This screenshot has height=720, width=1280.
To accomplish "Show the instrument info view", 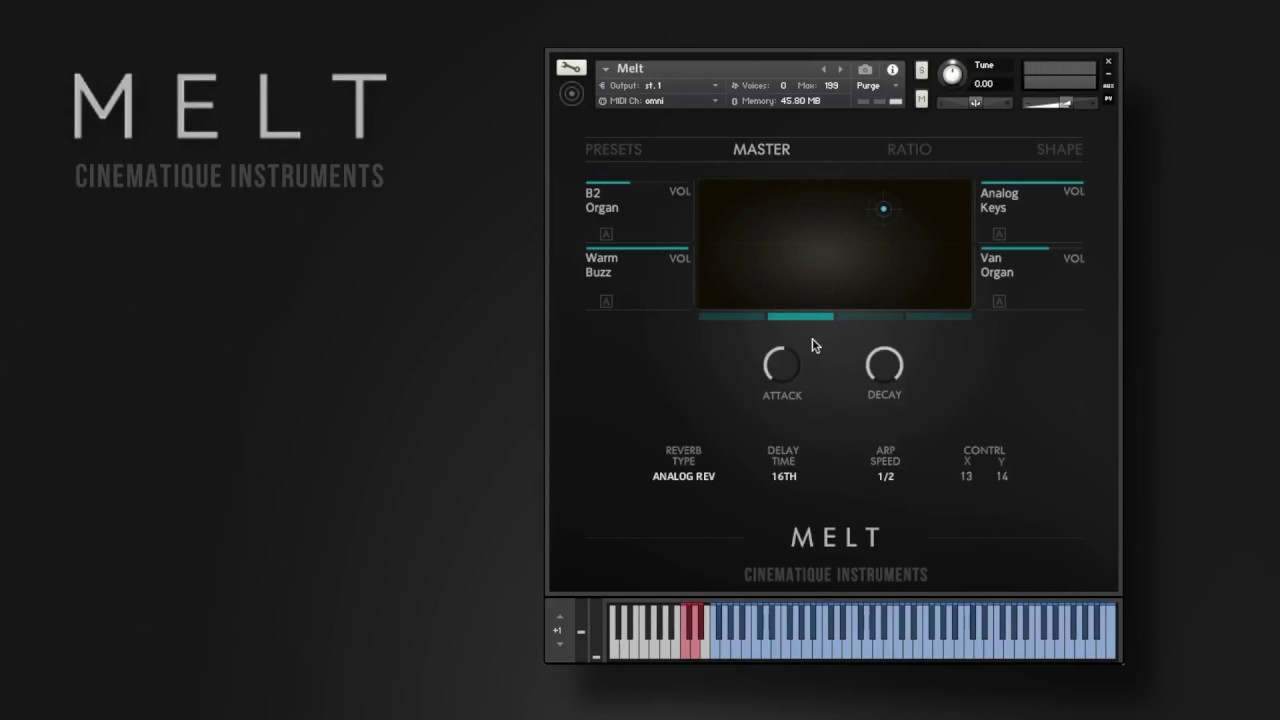I will pos(892,69).
